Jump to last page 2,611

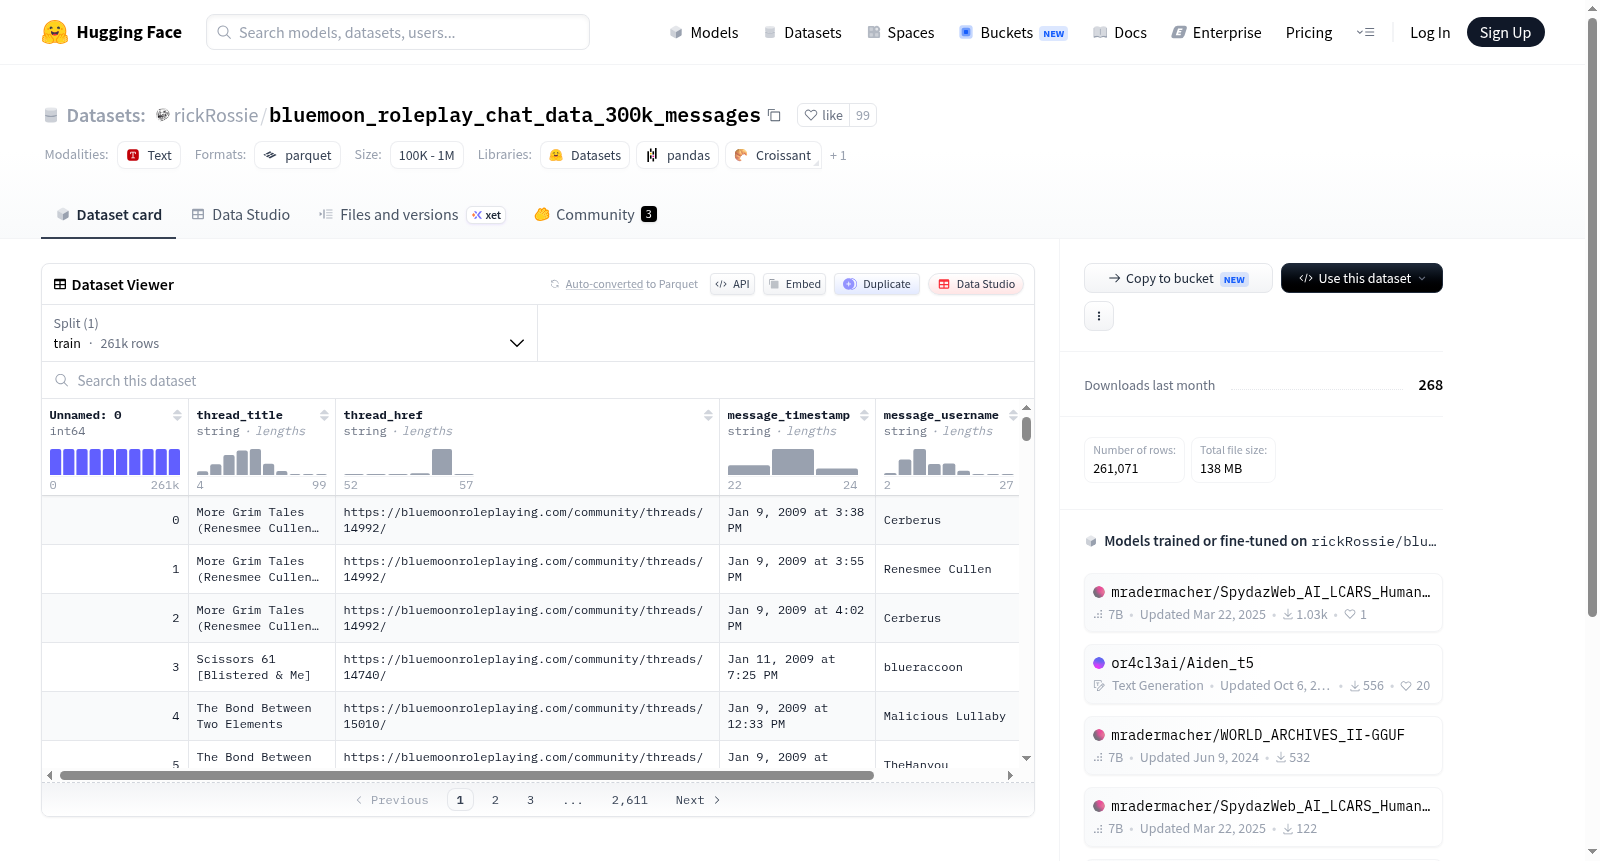(x=630, y=800)
